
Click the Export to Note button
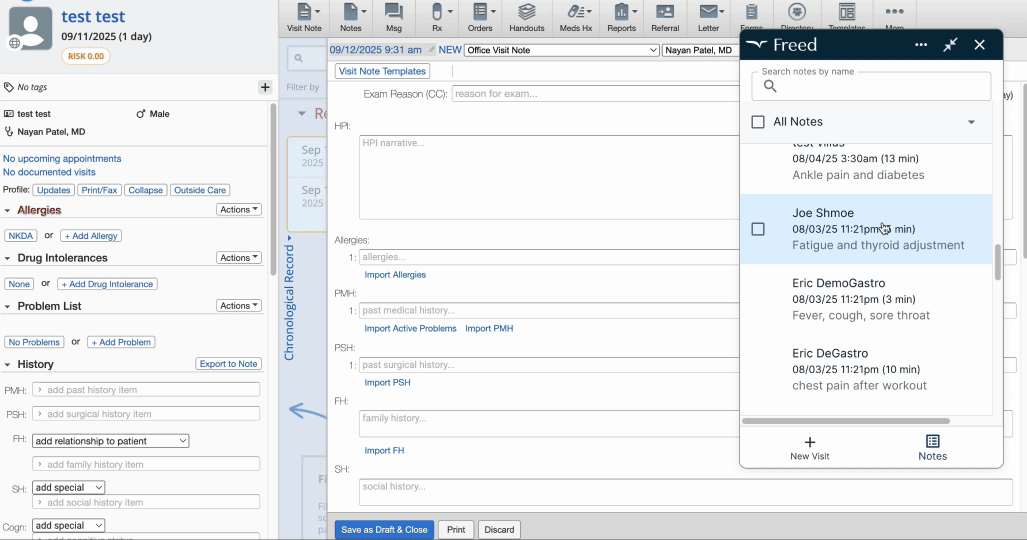point(229,364)
